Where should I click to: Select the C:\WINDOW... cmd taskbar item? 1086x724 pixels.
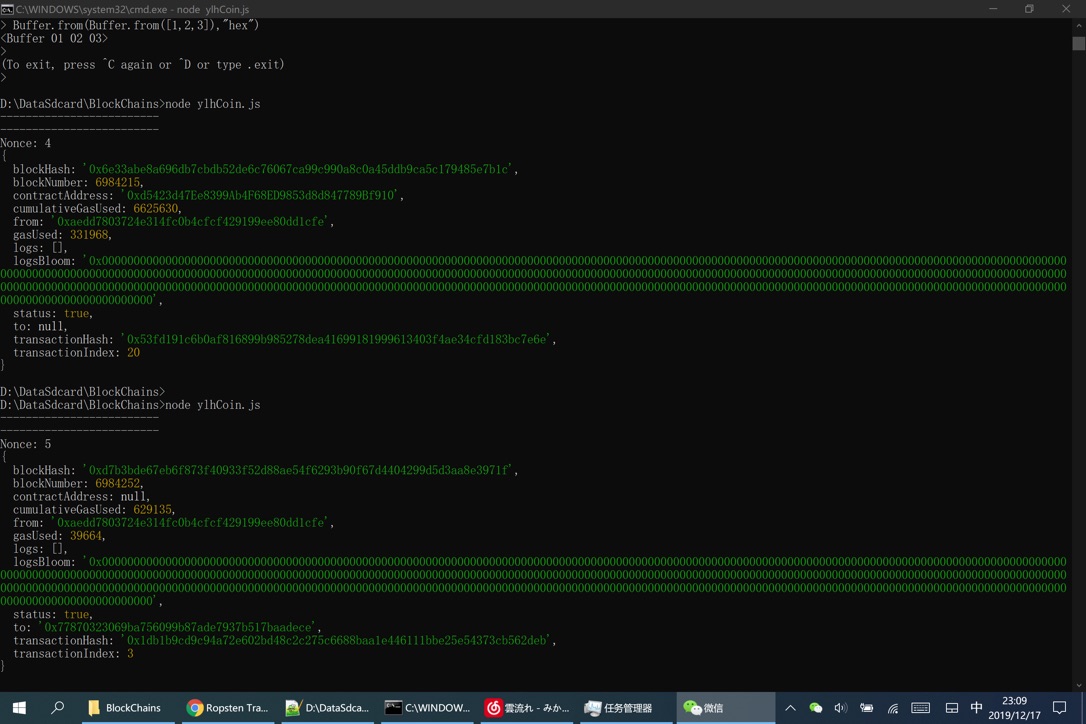coord(427,707)
